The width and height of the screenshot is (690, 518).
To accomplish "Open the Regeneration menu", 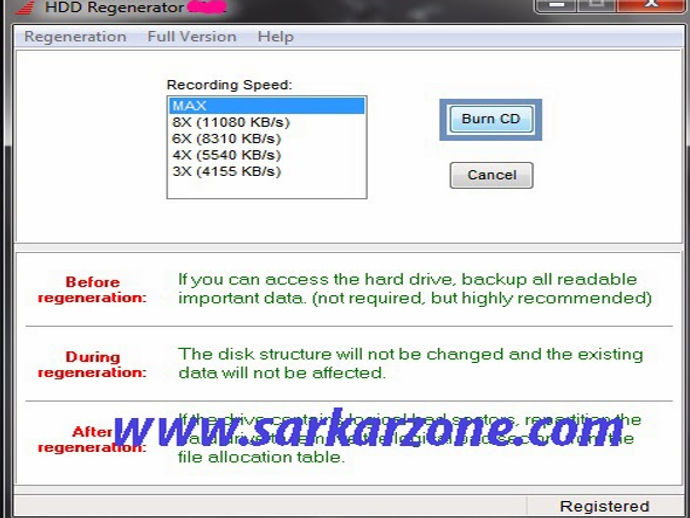I will pyautogui.click(x=75, y=37).
